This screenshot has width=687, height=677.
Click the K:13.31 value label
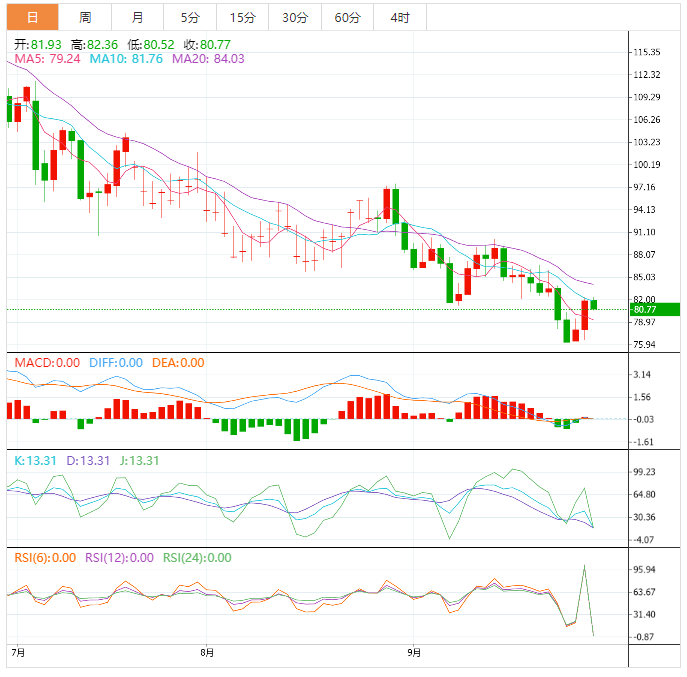coord(36,461)
